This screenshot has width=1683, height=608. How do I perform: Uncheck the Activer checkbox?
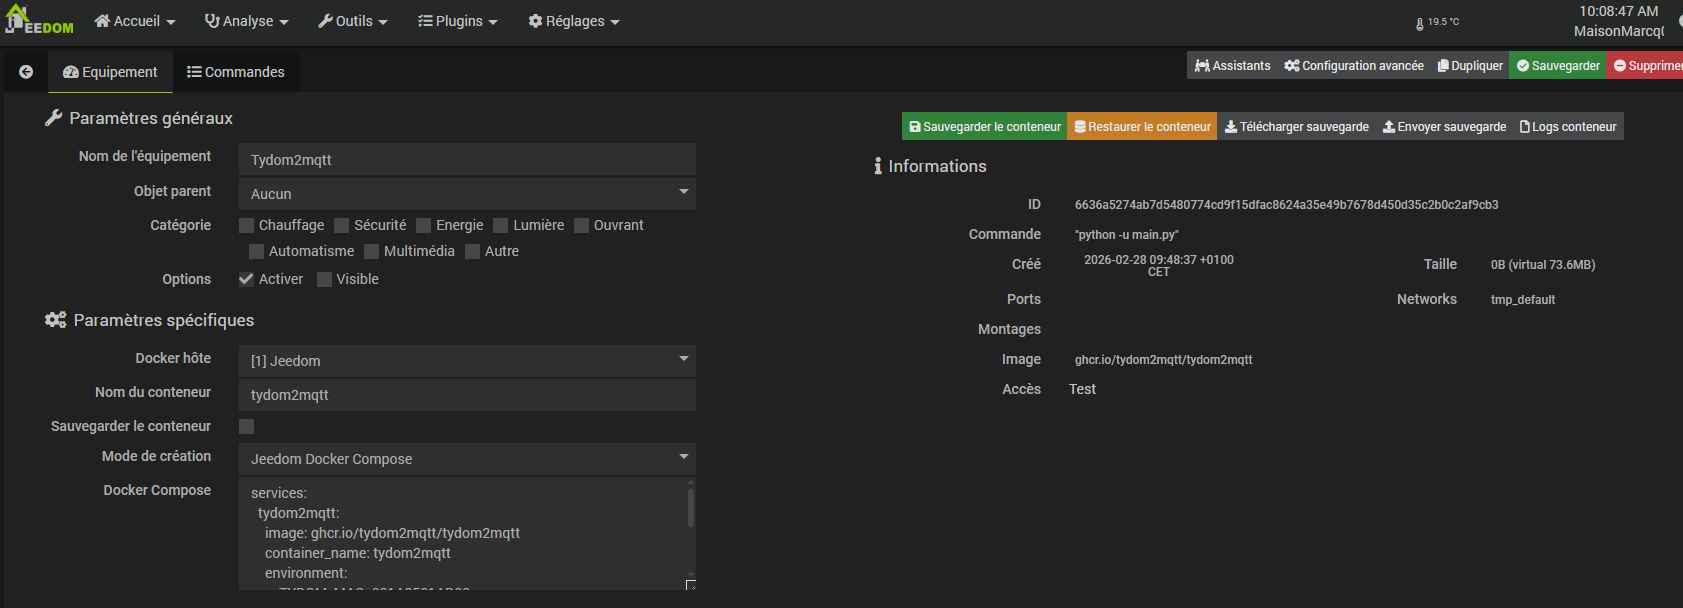tap(246, 280)
